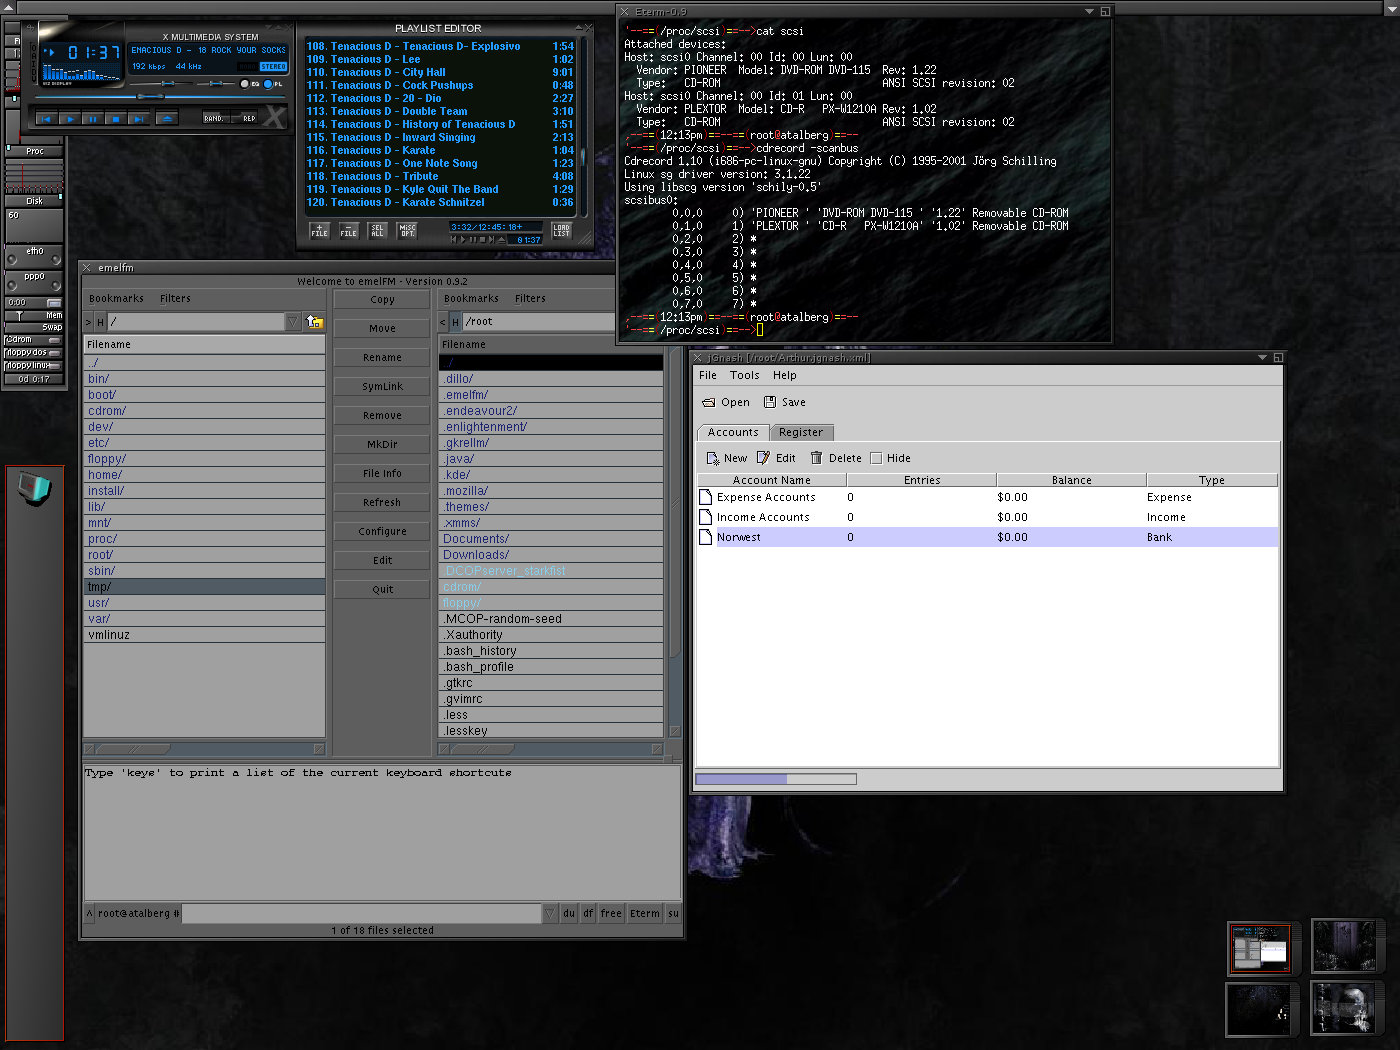This screenshot has width=1400, height=1050.
Task: Select the tmp/ folder in left pane
Action: coord(100,587)
